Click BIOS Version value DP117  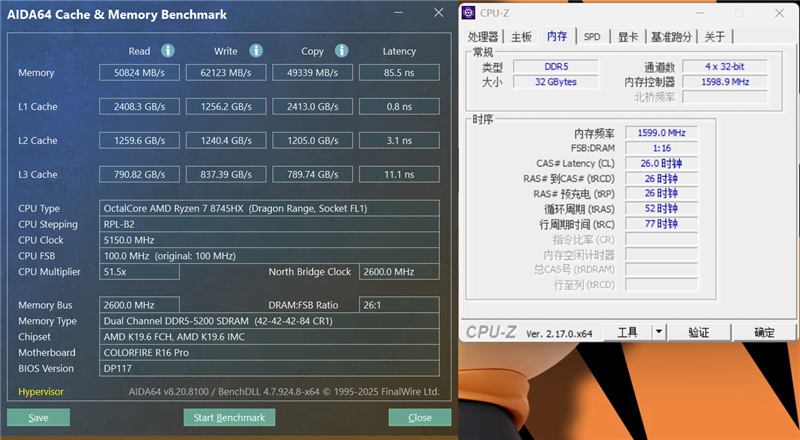click(269, 368)
